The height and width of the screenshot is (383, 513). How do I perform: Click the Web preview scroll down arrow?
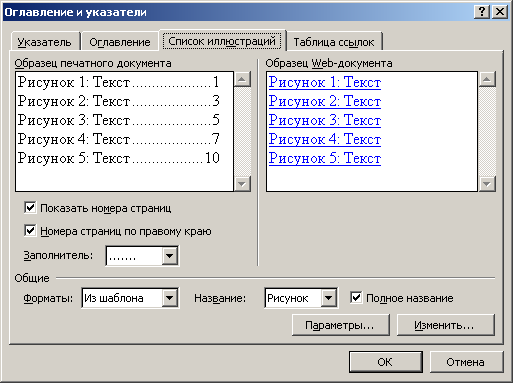pos(487,184)
